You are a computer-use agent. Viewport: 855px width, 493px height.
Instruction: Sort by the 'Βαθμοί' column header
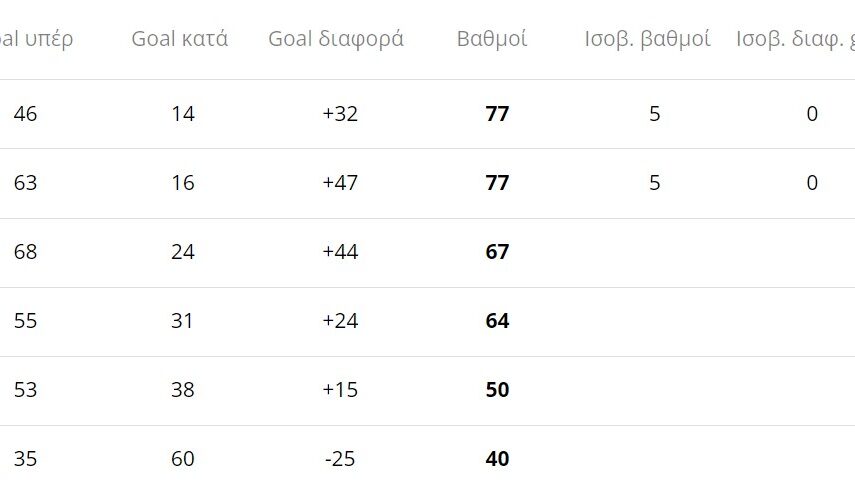pos(491,40)
